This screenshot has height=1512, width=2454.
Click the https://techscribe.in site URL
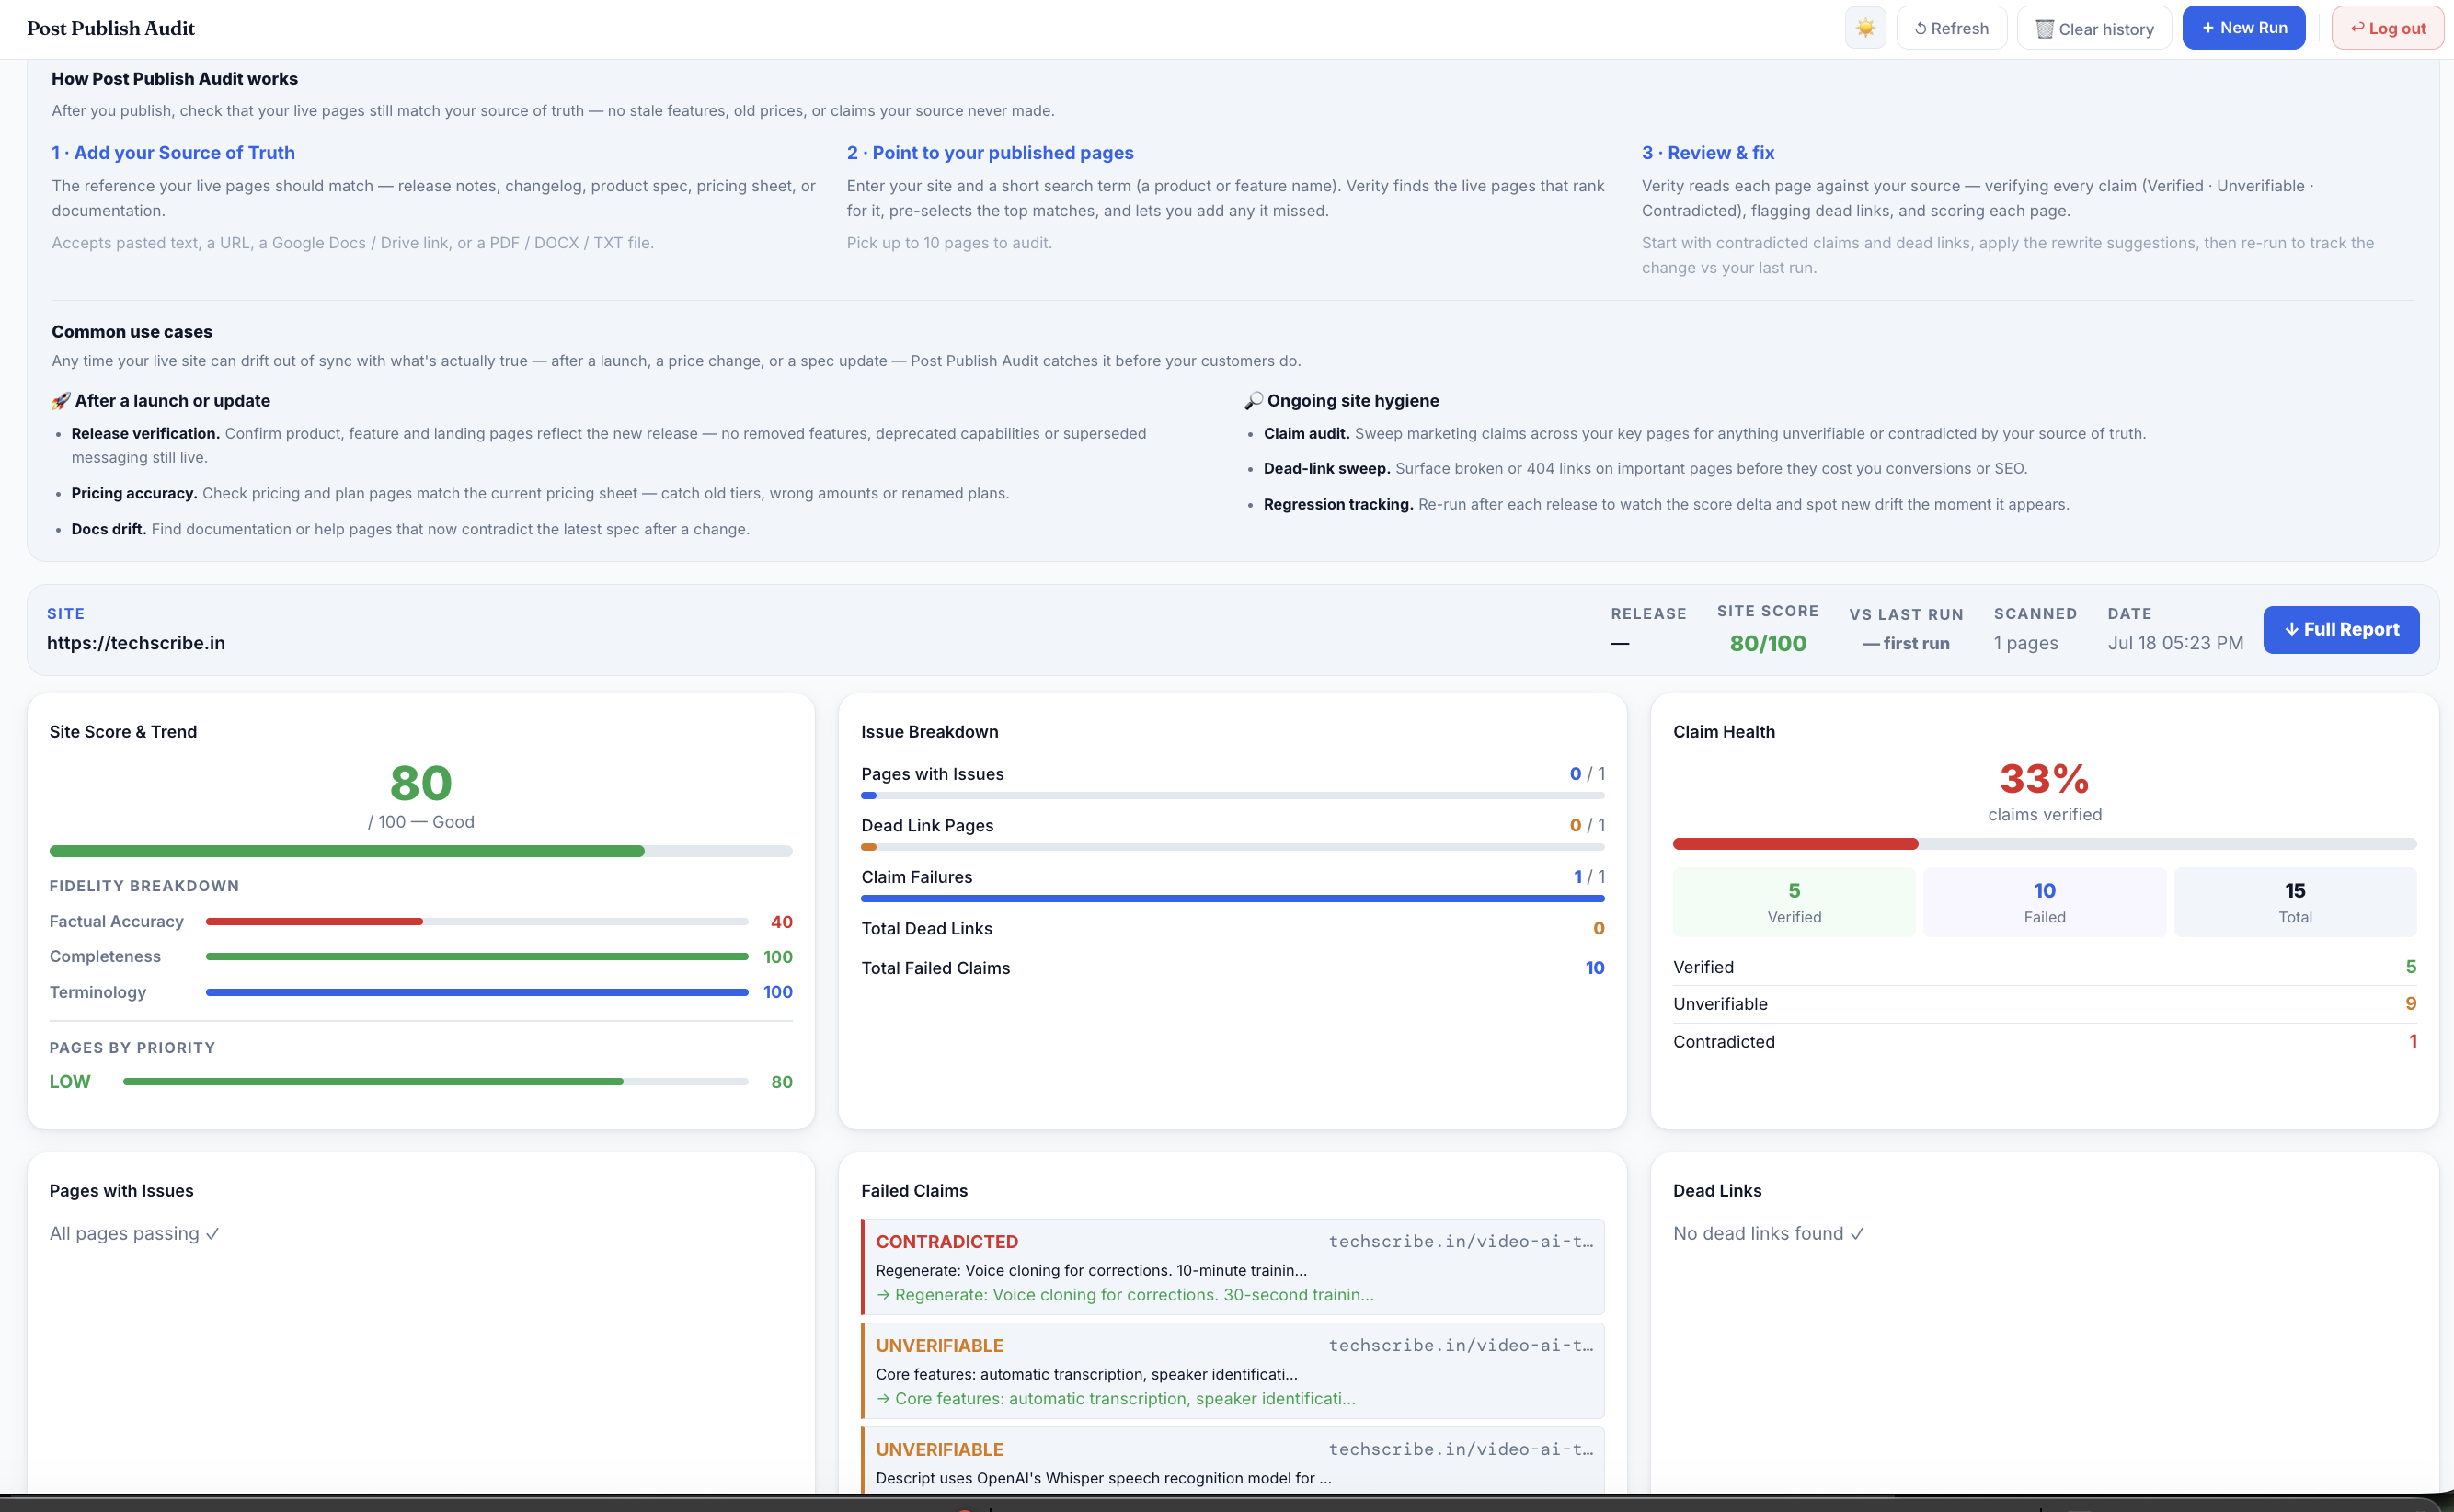[x=136, y=642]
